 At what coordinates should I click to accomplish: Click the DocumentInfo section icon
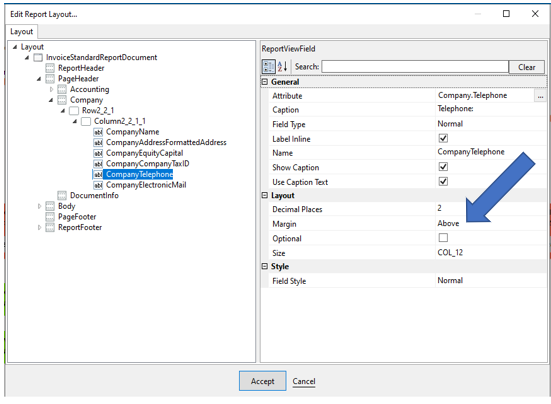point(62,195)
